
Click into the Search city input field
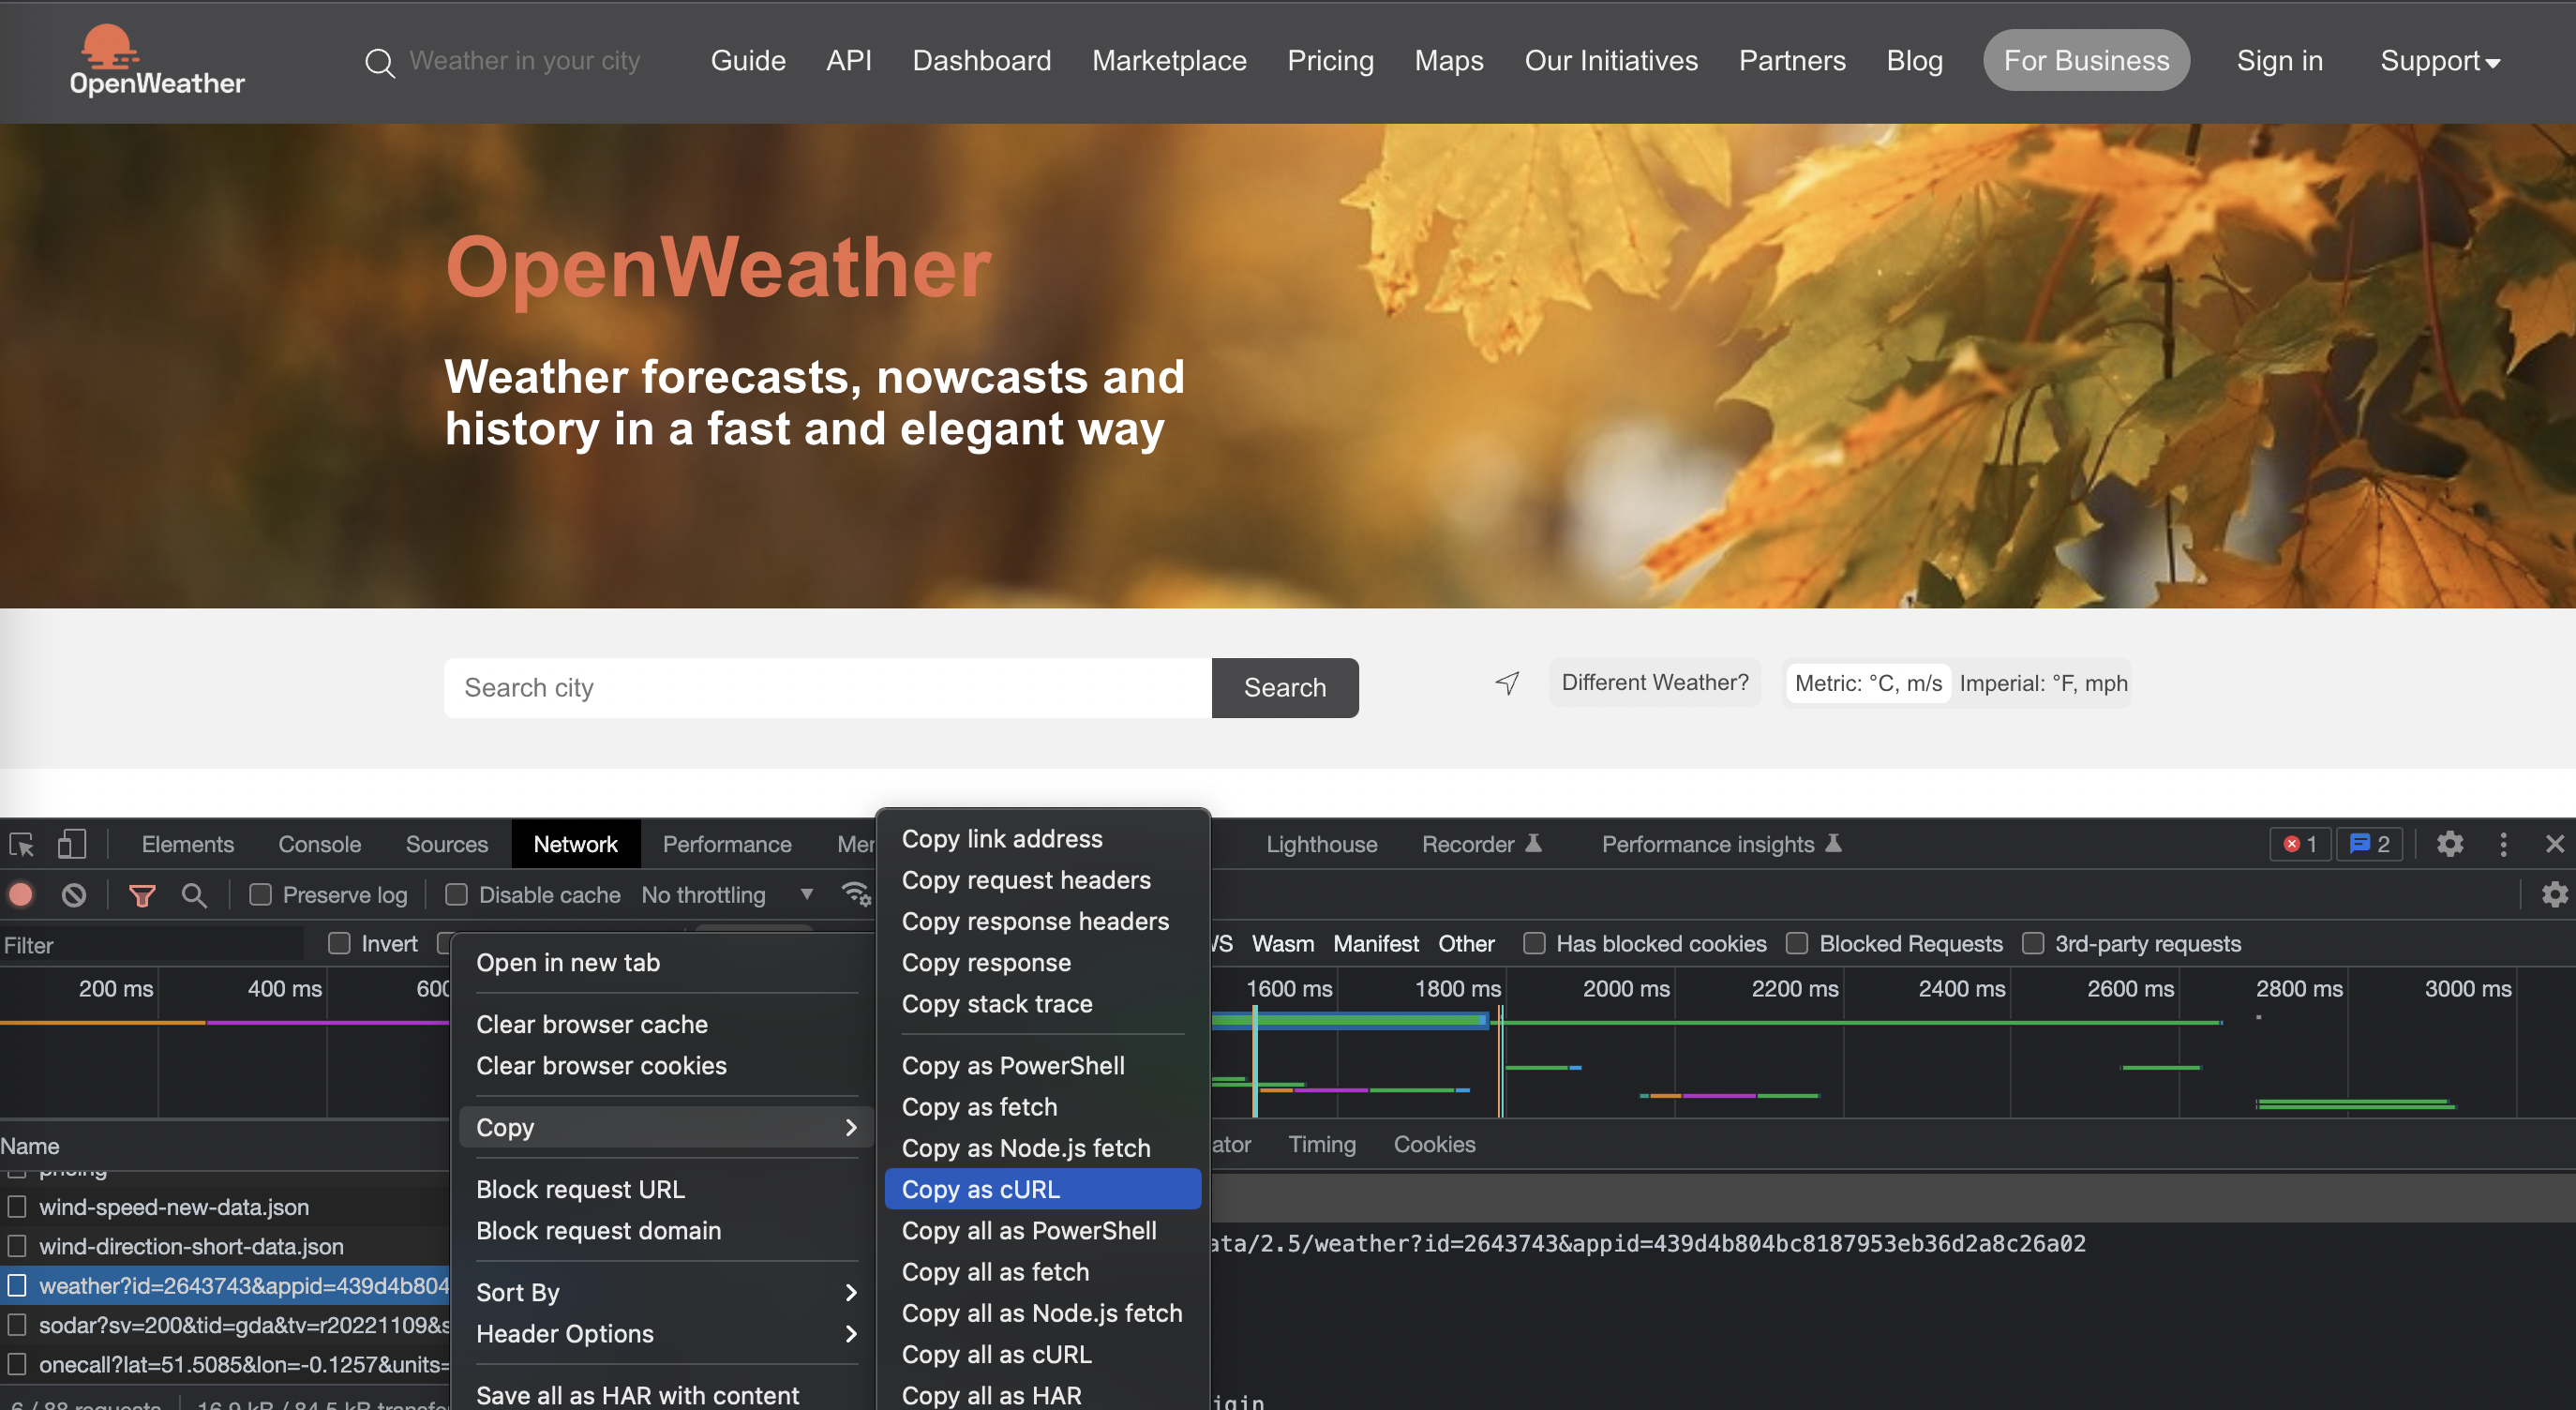[x=828, y=687]
